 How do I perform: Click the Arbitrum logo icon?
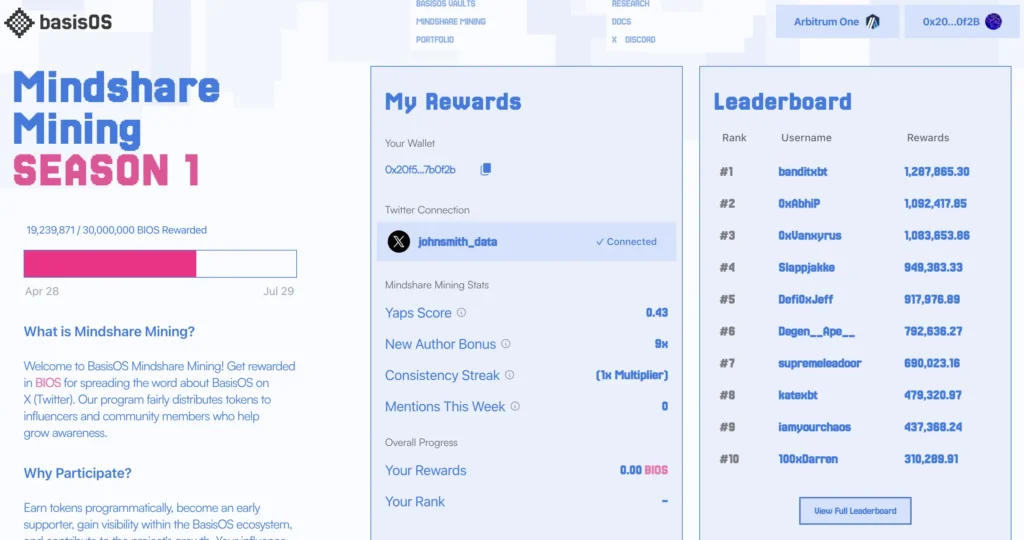[x=872, y=22]
